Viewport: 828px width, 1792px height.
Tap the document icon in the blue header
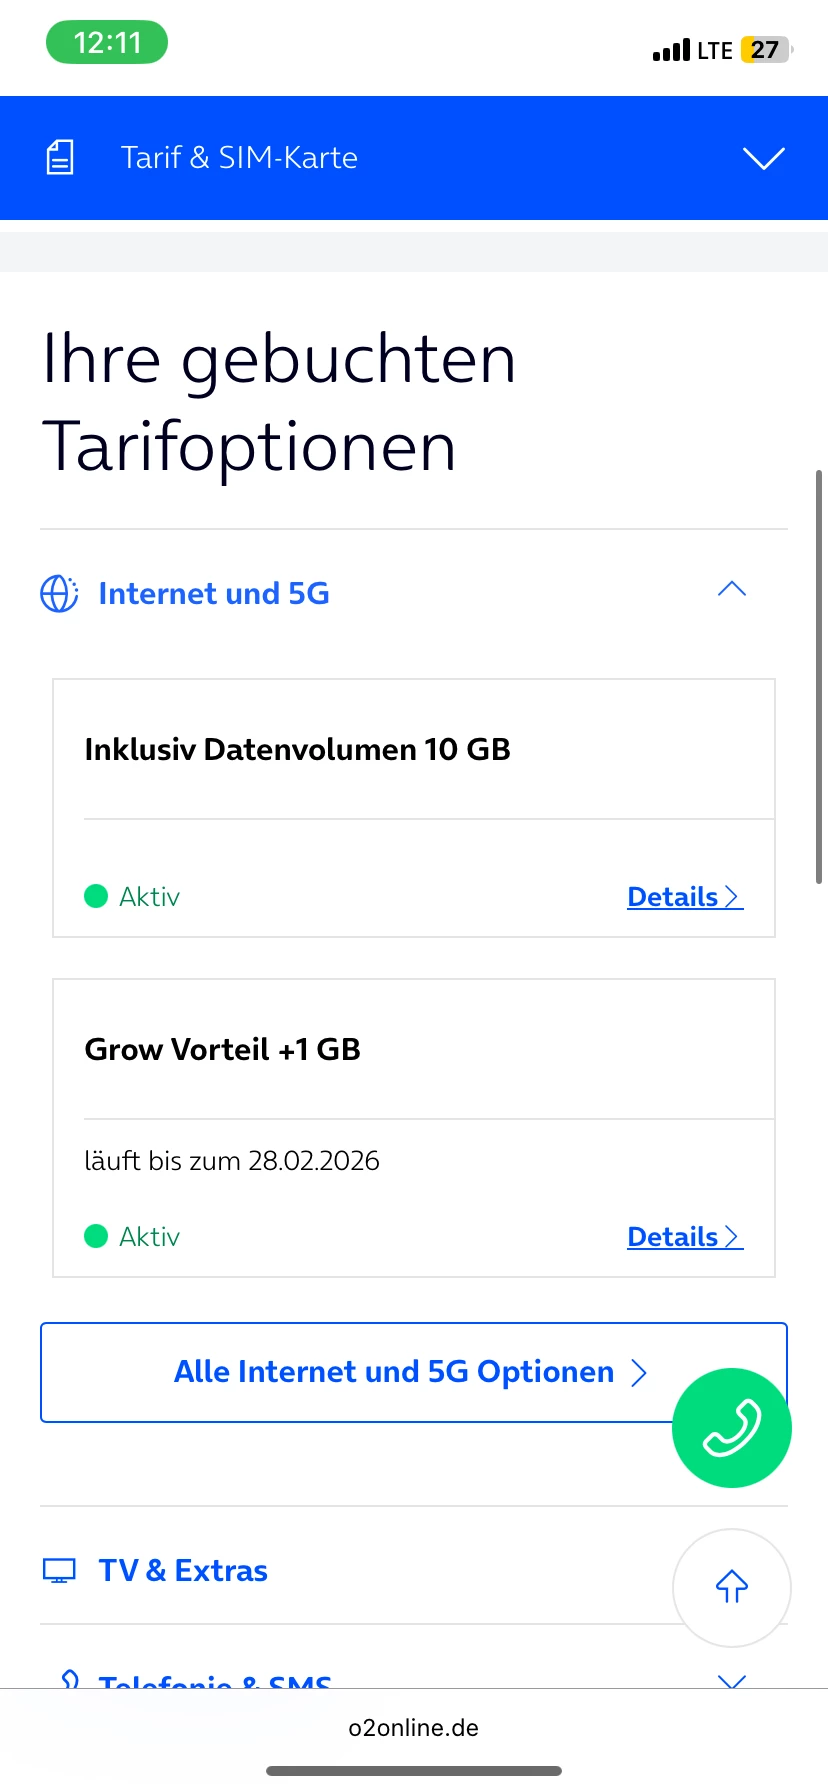(60, 157)
